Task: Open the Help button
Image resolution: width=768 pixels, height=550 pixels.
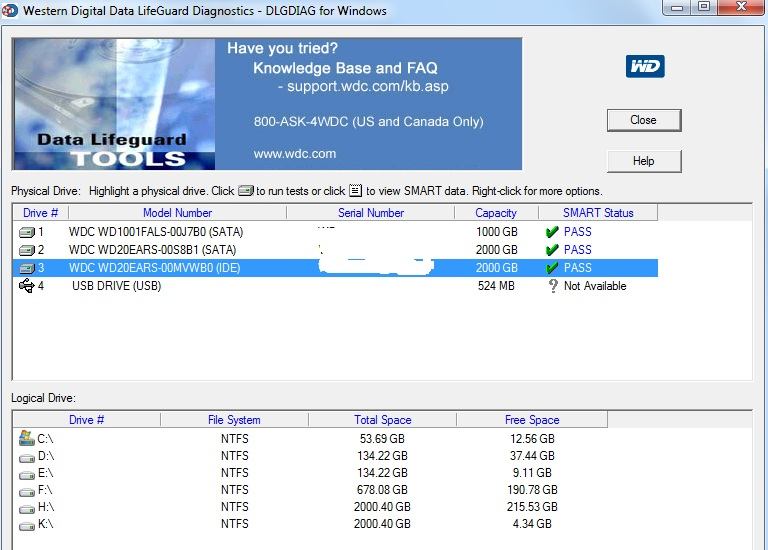Action: 644,161
